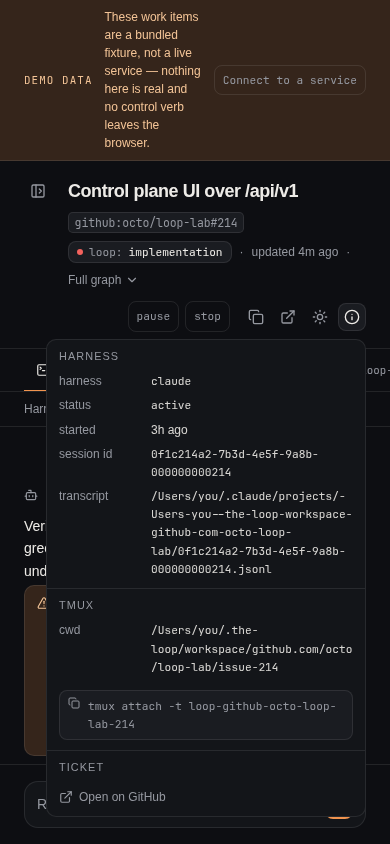Click the started value 3h ago
Viewport: 390px width, 844px height.
[169, 430]
